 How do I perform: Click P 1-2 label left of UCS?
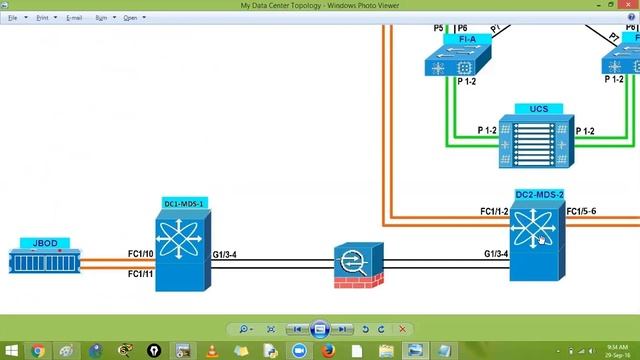pyautogui.click(x=487, y=130)
